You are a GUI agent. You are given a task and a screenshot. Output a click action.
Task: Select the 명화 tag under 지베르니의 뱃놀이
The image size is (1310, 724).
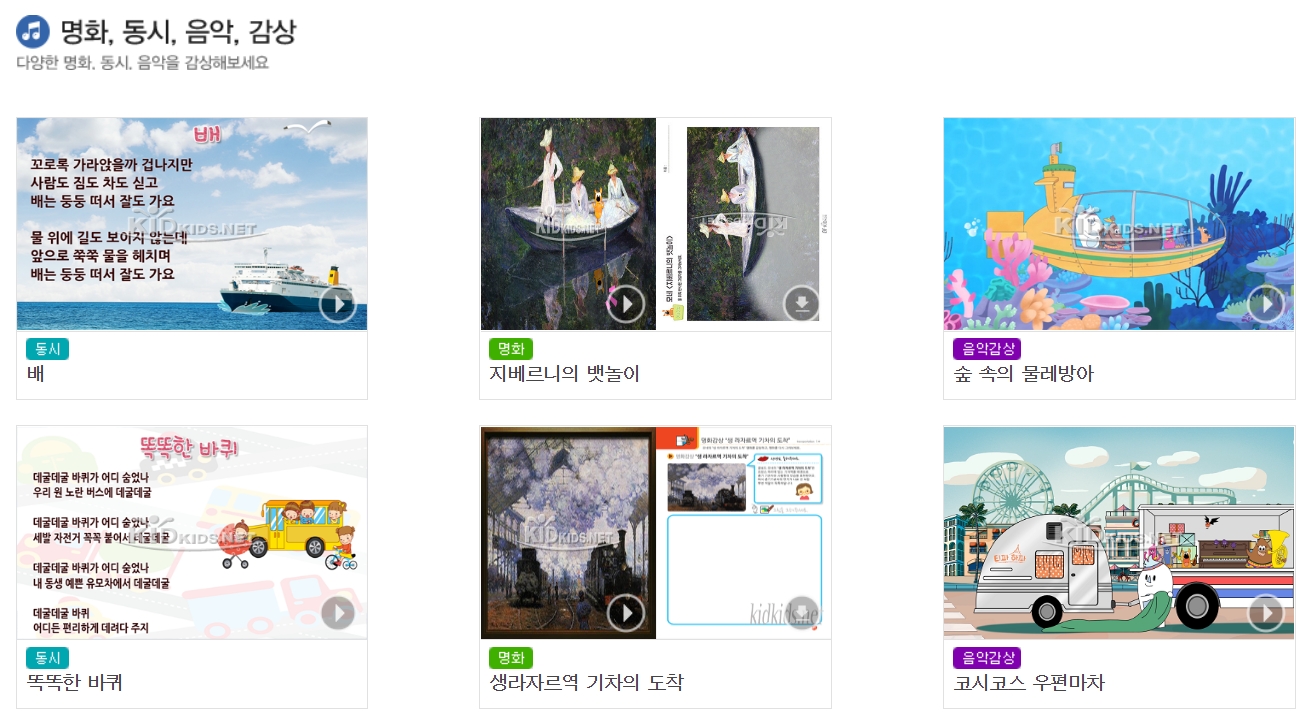click(511, 349)
